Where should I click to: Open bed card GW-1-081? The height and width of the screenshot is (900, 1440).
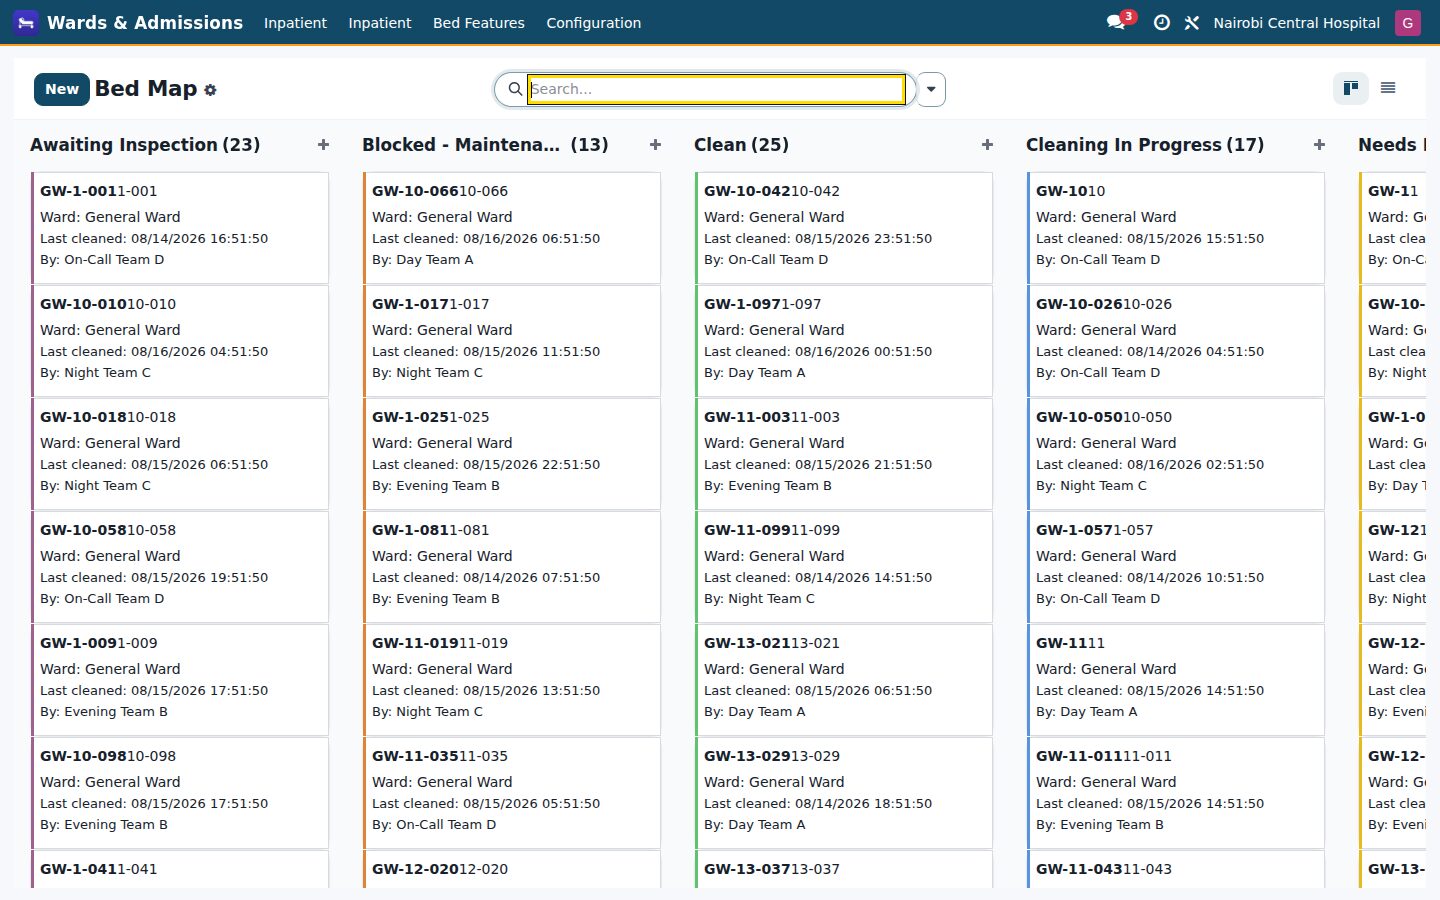512,567
